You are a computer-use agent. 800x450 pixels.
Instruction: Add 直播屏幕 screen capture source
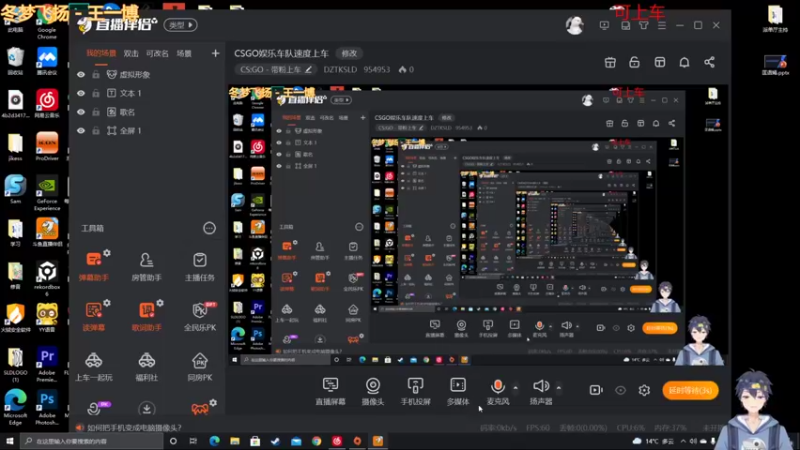click(330, 391)
